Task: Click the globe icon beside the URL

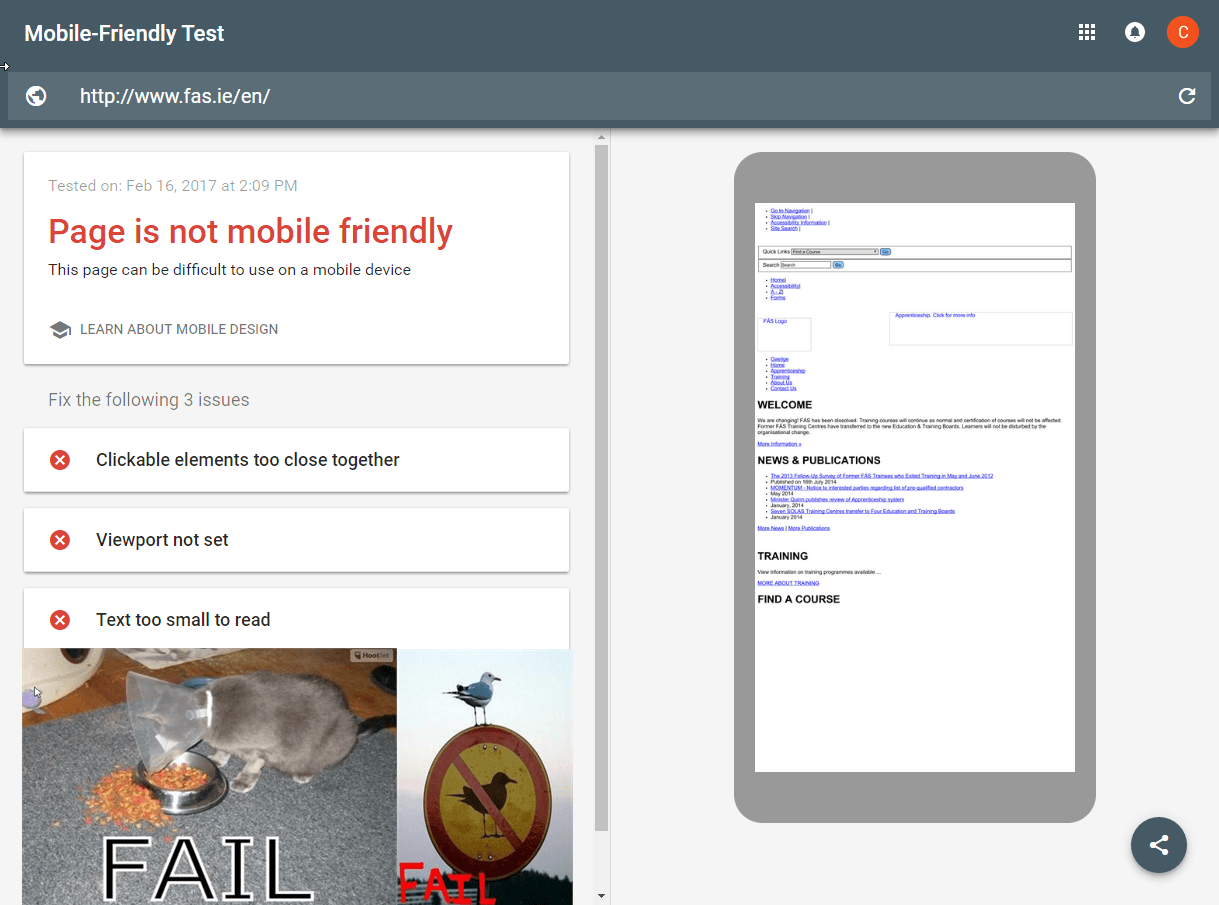Action: point(37,96)
